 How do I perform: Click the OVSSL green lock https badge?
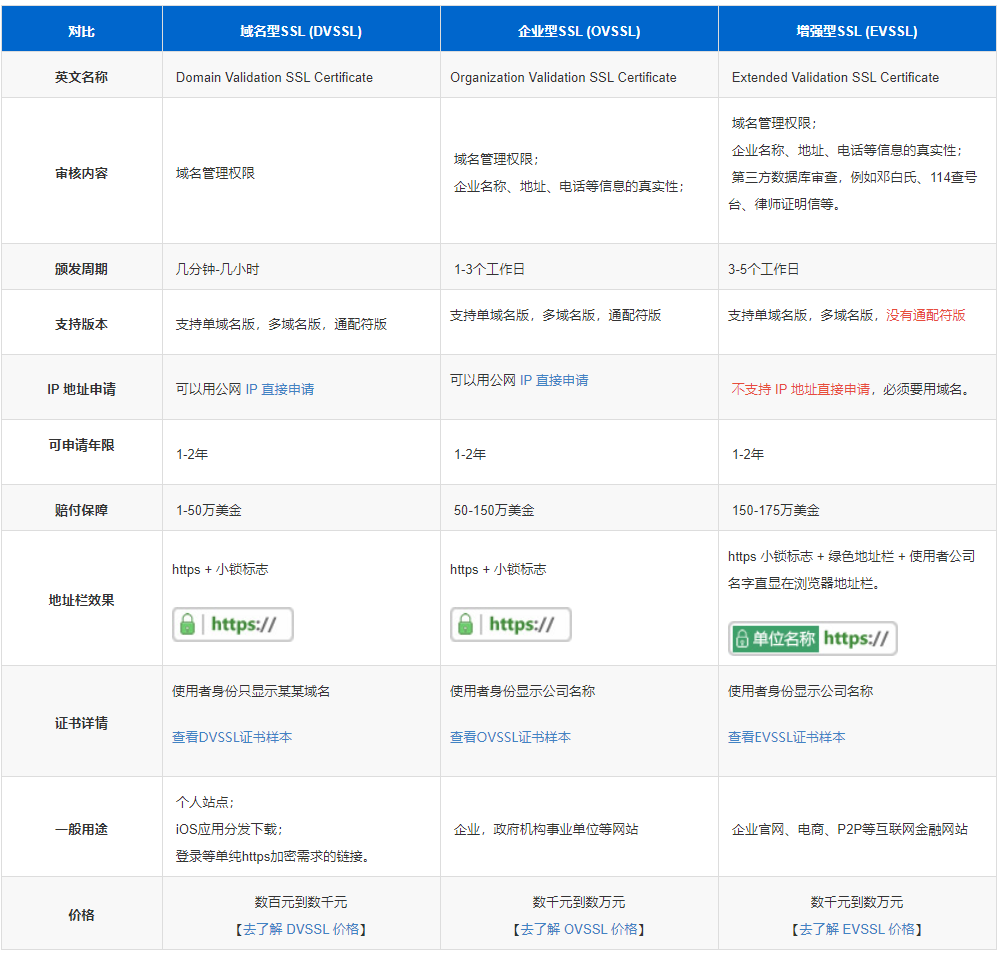pyautogui.click(x=510, y=624)
